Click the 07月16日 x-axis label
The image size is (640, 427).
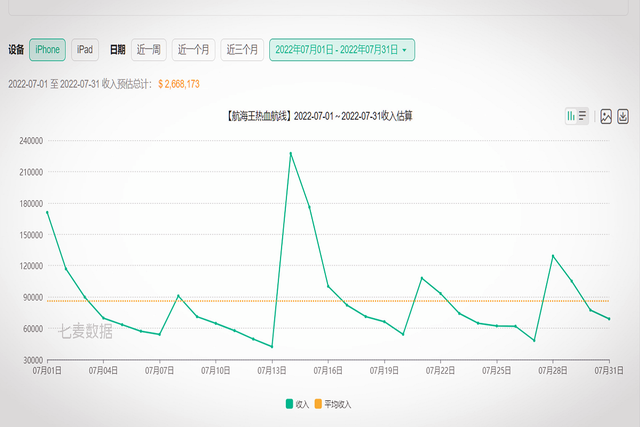pos(328,370)
